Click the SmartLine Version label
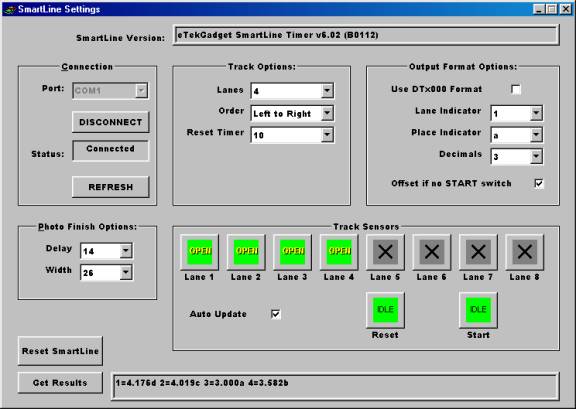Viewport: 576px width, 409px height. [x=120, y=38]
